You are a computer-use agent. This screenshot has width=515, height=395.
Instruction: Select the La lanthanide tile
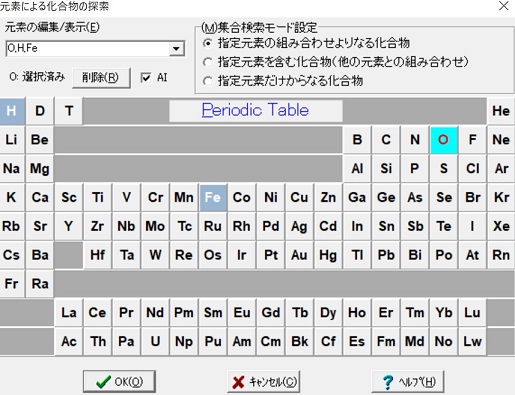click(x=69, y=313)
